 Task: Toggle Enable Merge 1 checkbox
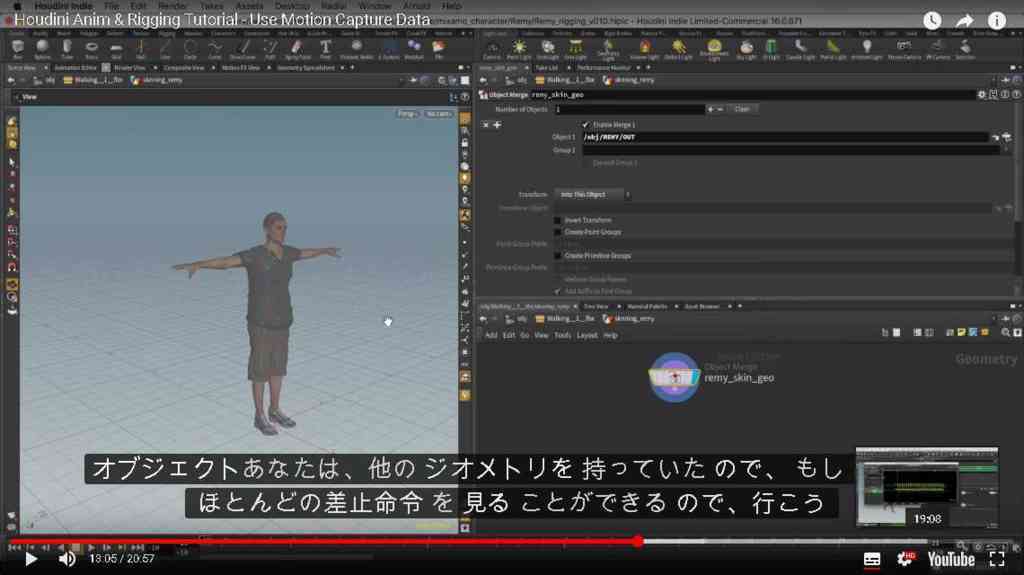pyautogui.click(x=585, y=124)
